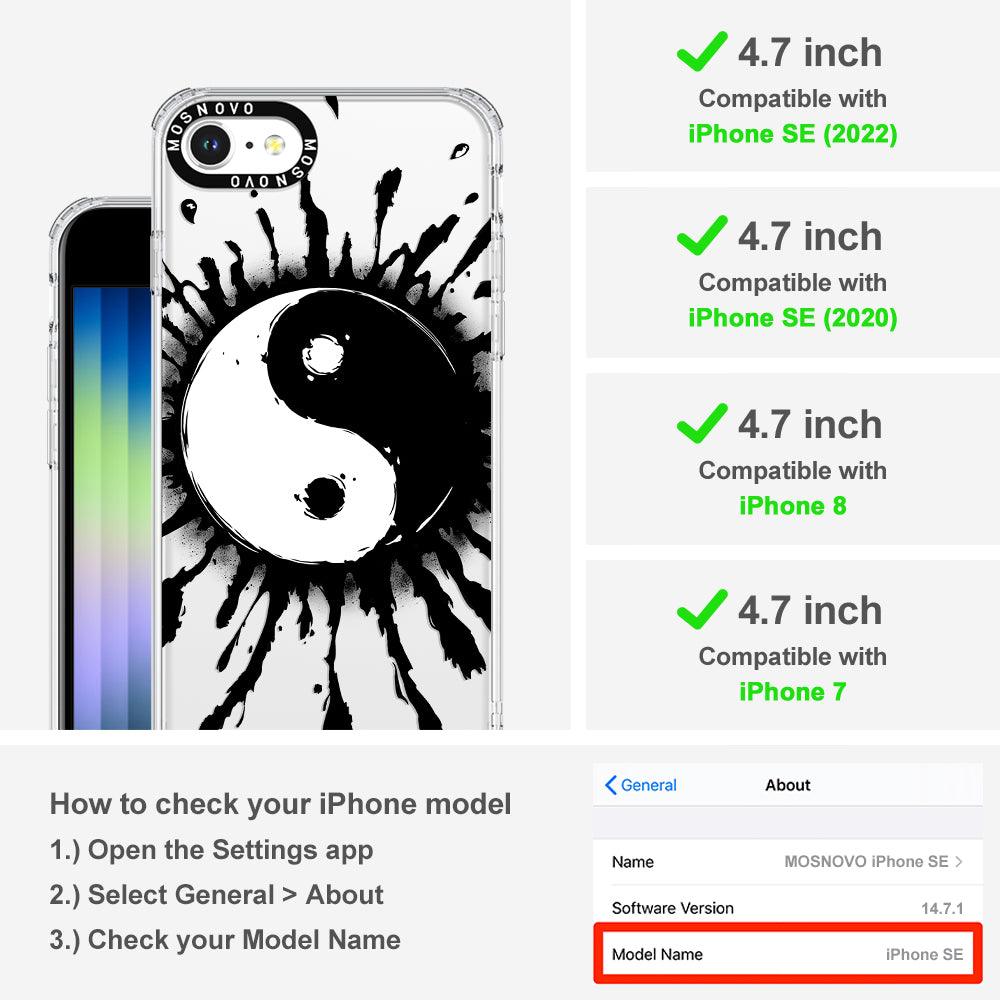Screen dimensions: 1000x1000
Task: Go back to General settings
Action: 641,785
